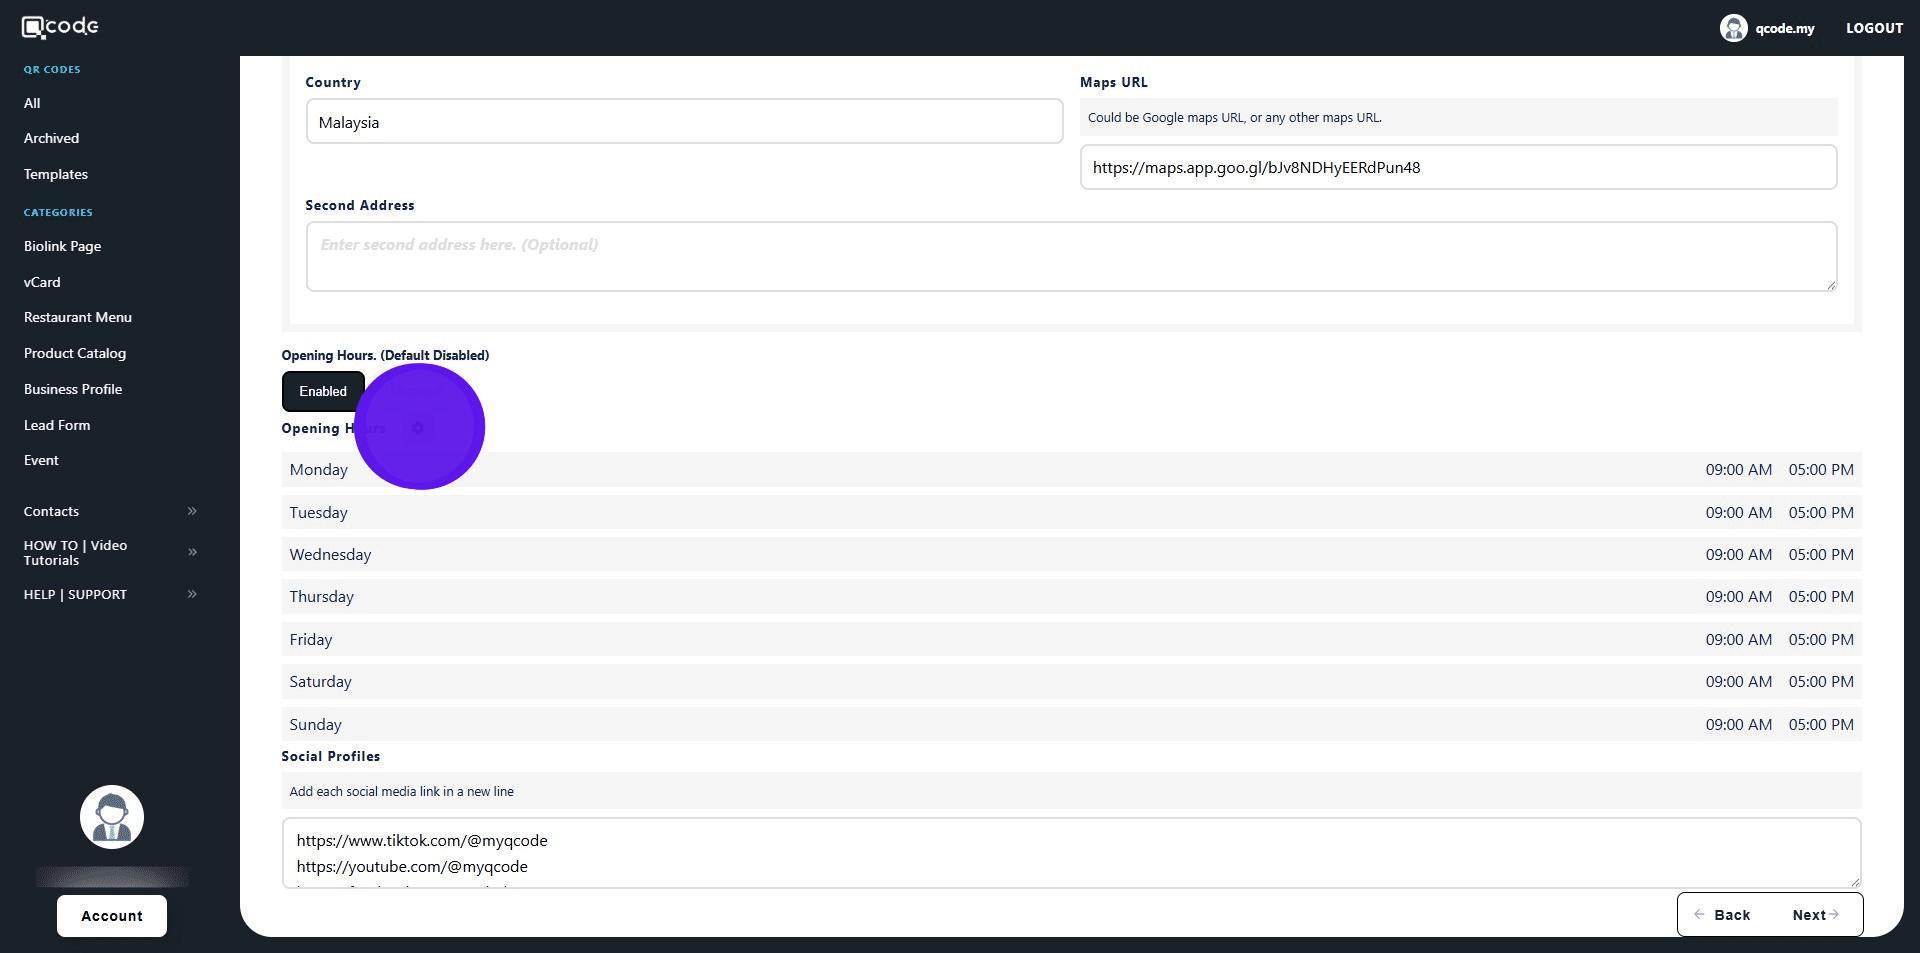This screenshot has width=1920, height=953.
Task: Click into the Country field
Action: point(684,121)
